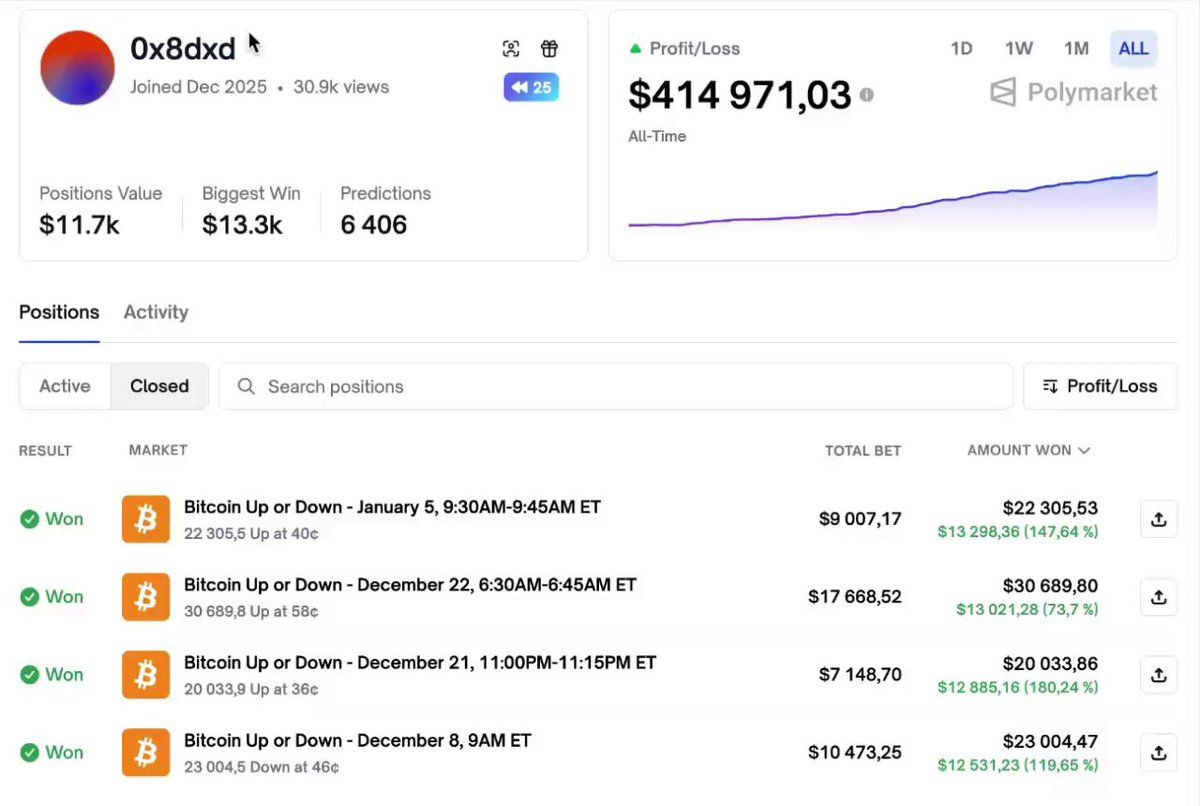Screen dimensions: 1200x806
Task: Click the Polymarket logo
Action: pyautogui.click(x=1072, y=92)
